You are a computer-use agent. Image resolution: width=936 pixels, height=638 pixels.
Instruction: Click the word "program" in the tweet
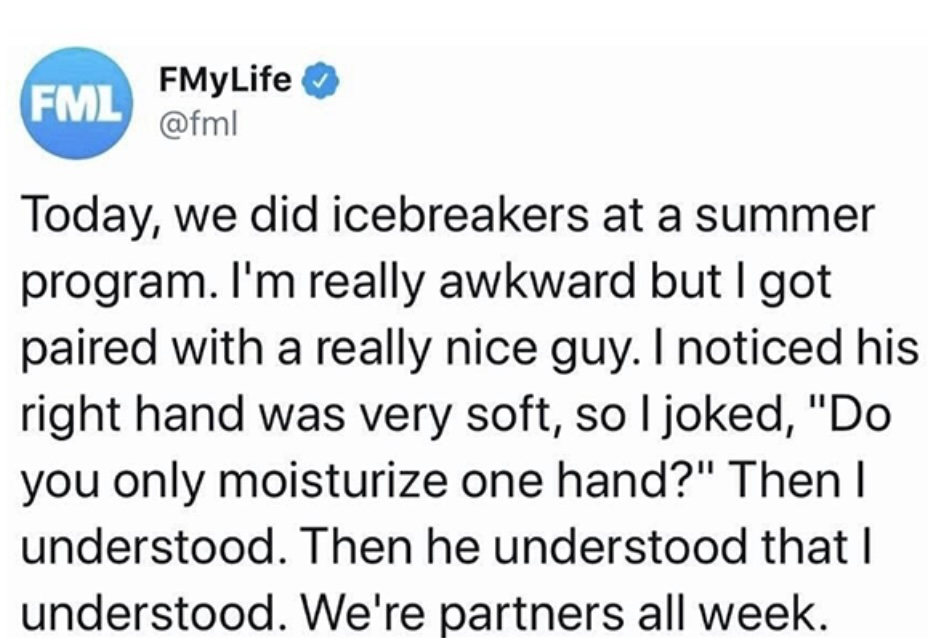click(107, 284)
